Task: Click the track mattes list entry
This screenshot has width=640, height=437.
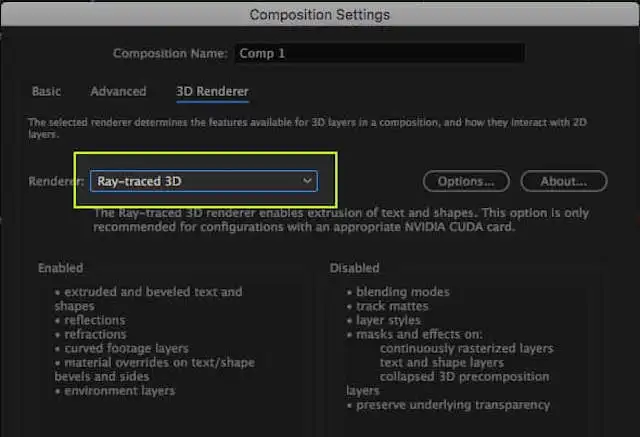Action: (388, 306)
